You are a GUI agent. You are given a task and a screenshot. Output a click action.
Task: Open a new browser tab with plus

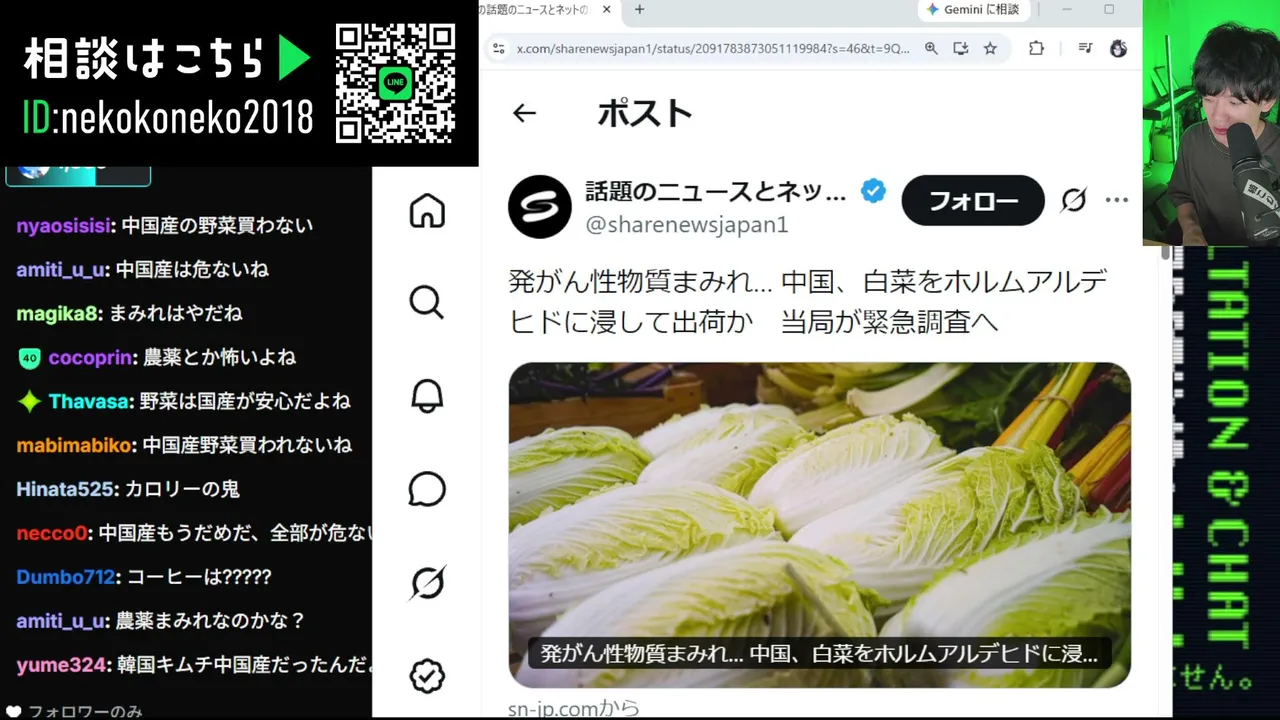[x=639, y=10]
